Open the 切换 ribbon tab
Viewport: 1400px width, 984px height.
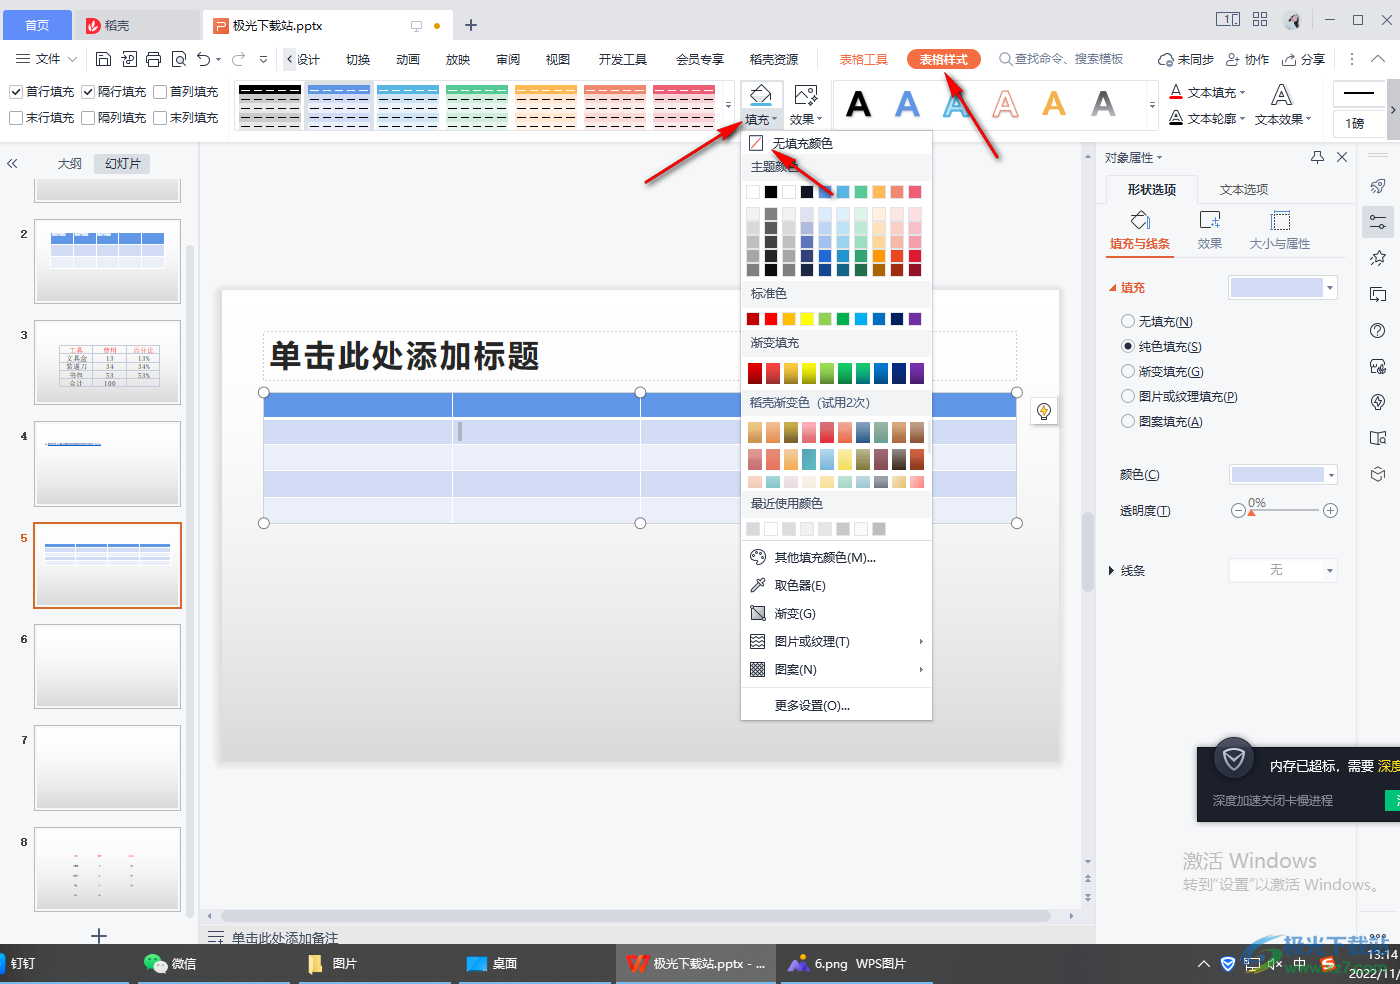point(358,59)
